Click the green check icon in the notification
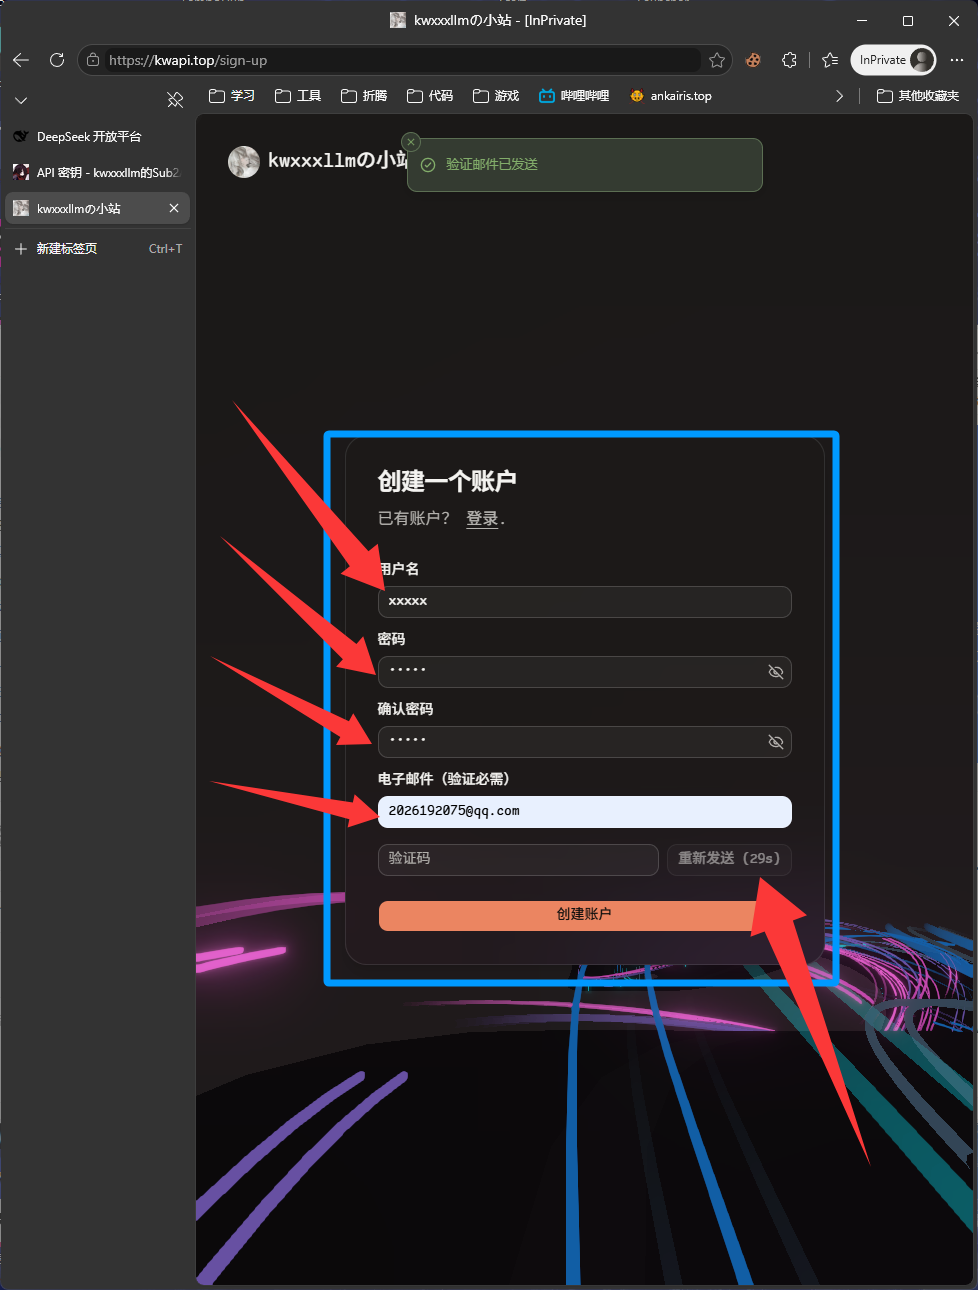Image resolution: width=978 pixels, height=1290 pixels. pyautogui.click(x=428, y=165)
